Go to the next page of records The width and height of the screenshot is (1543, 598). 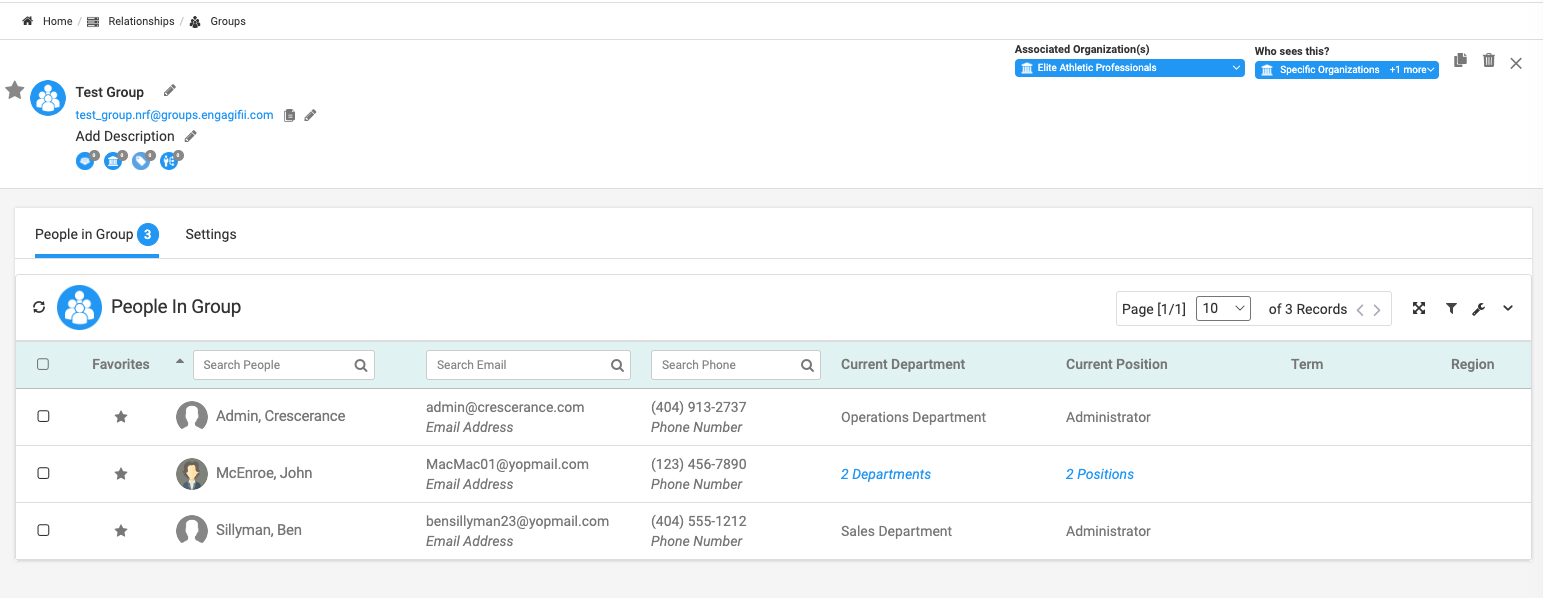tap(1377, 310)
